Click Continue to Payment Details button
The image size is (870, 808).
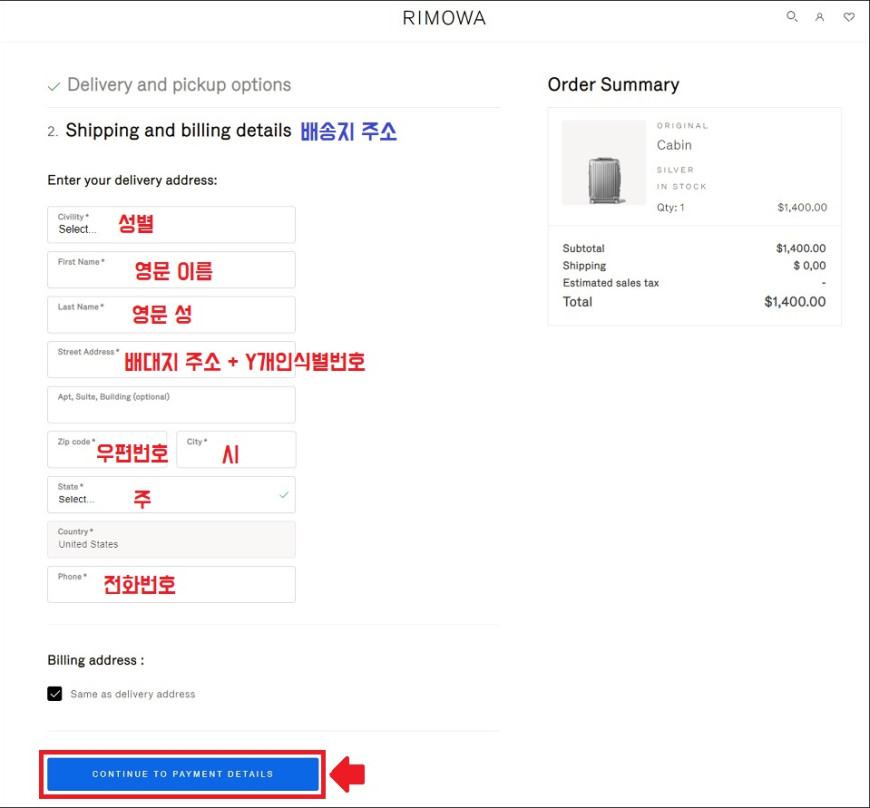[x=183, y=774]
